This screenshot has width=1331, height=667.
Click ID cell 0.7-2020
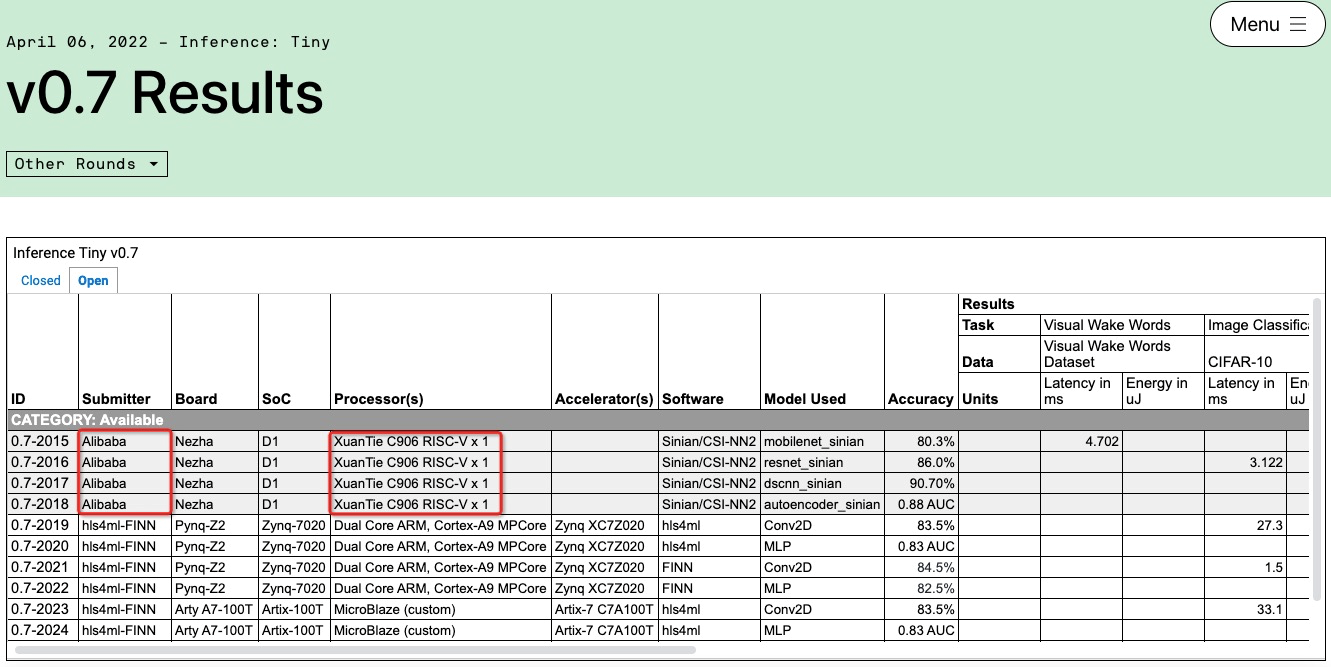pos(43,546)
